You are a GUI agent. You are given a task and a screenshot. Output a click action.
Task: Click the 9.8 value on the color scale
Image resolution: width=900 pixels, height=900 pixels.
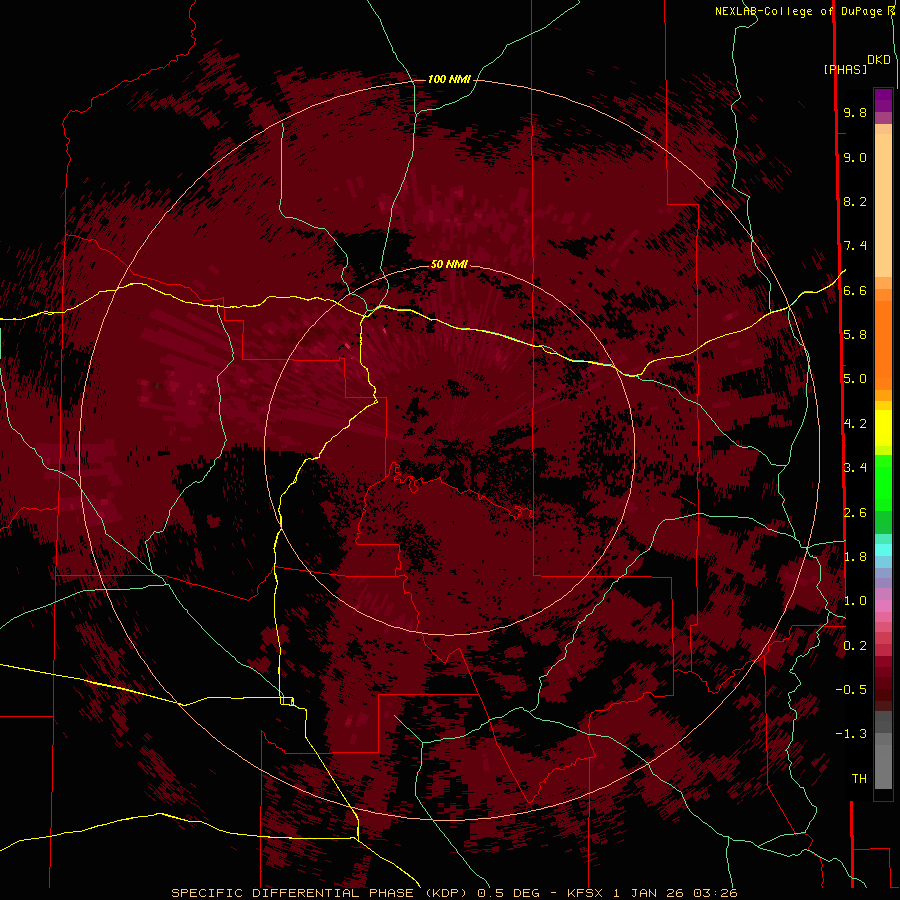855,112
